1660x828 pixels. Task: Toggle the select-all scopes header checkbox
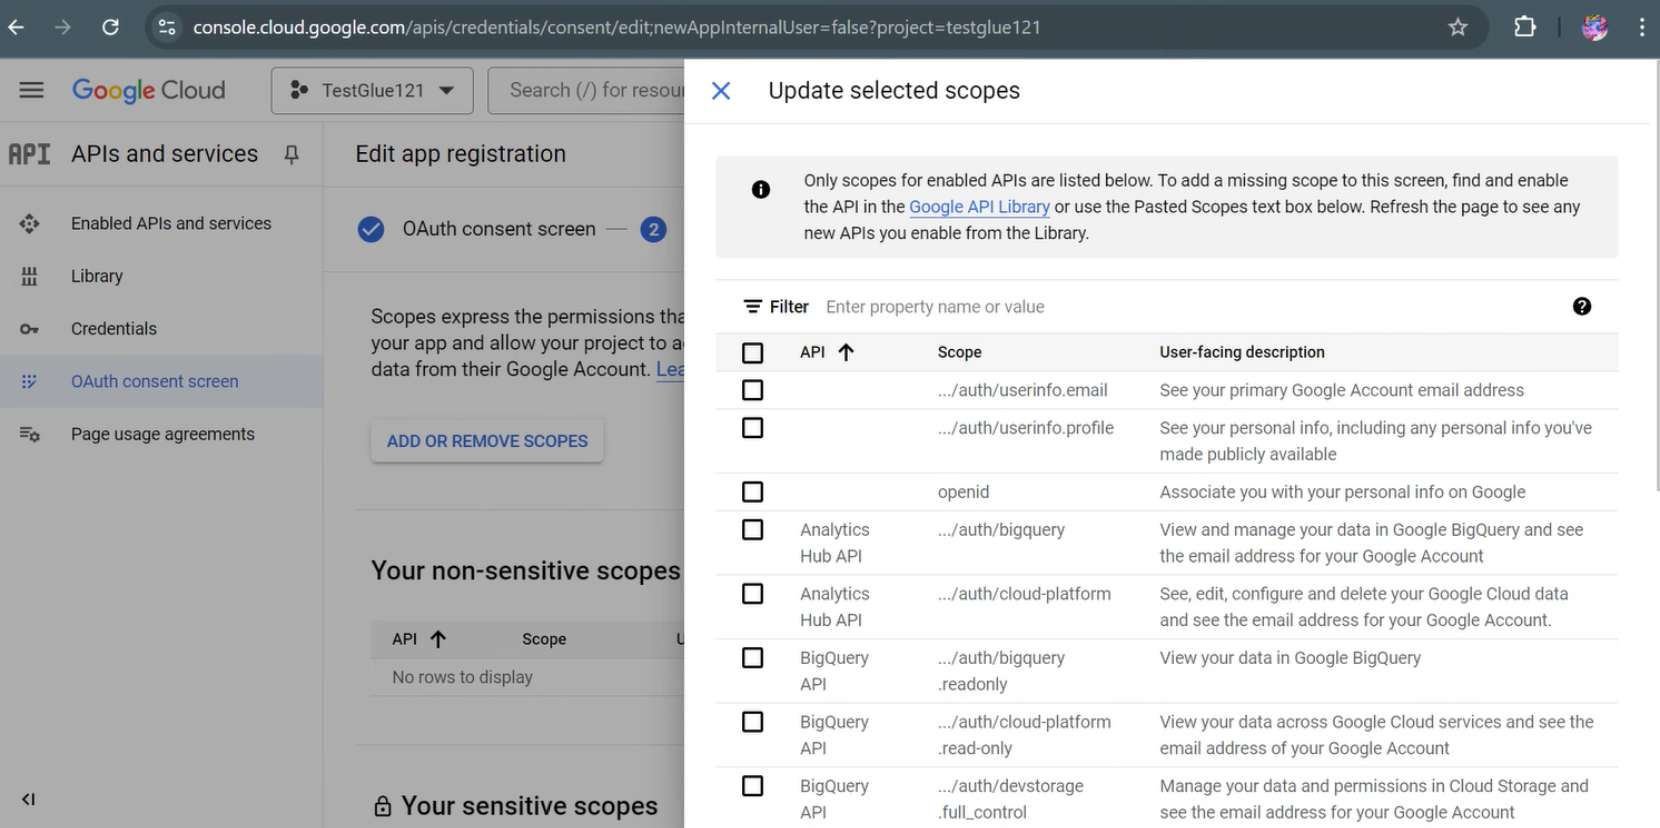click(753, 352)
